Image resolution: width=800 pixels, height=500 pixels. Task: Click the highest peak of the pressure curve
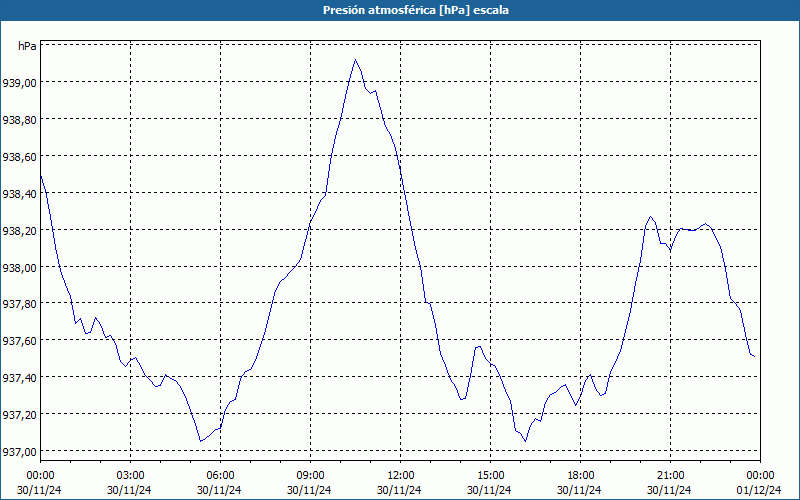coord(355,60)
